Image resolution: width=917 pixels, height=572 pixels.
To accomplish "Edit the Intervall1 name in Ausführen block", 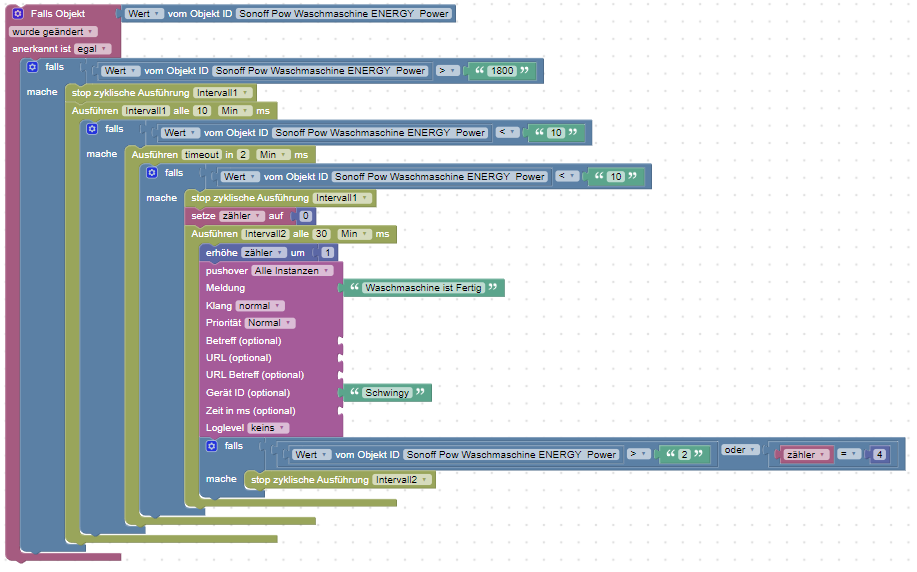I will (x=146, y=111).
